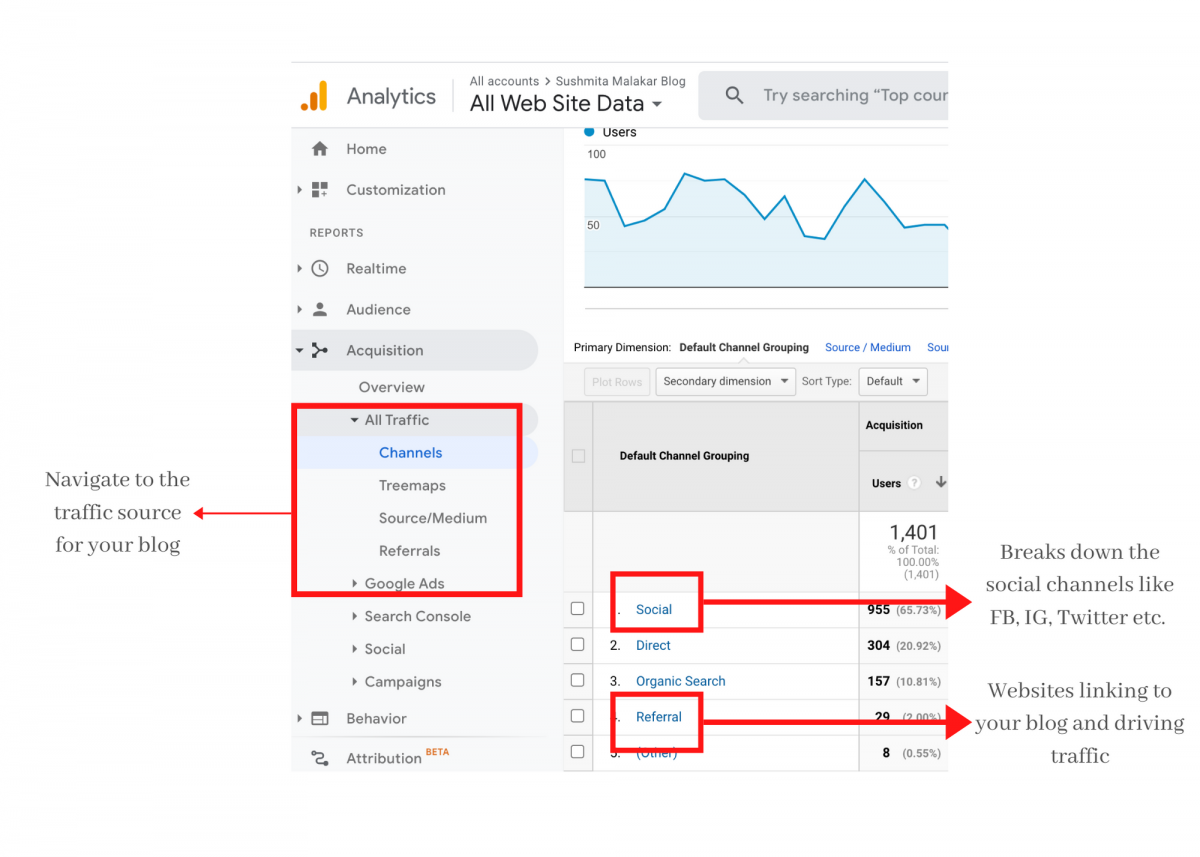The height and width of the screenshot is (857, 1200).
Task: Click the 955 users value for Social
Action: click(879, 609)
